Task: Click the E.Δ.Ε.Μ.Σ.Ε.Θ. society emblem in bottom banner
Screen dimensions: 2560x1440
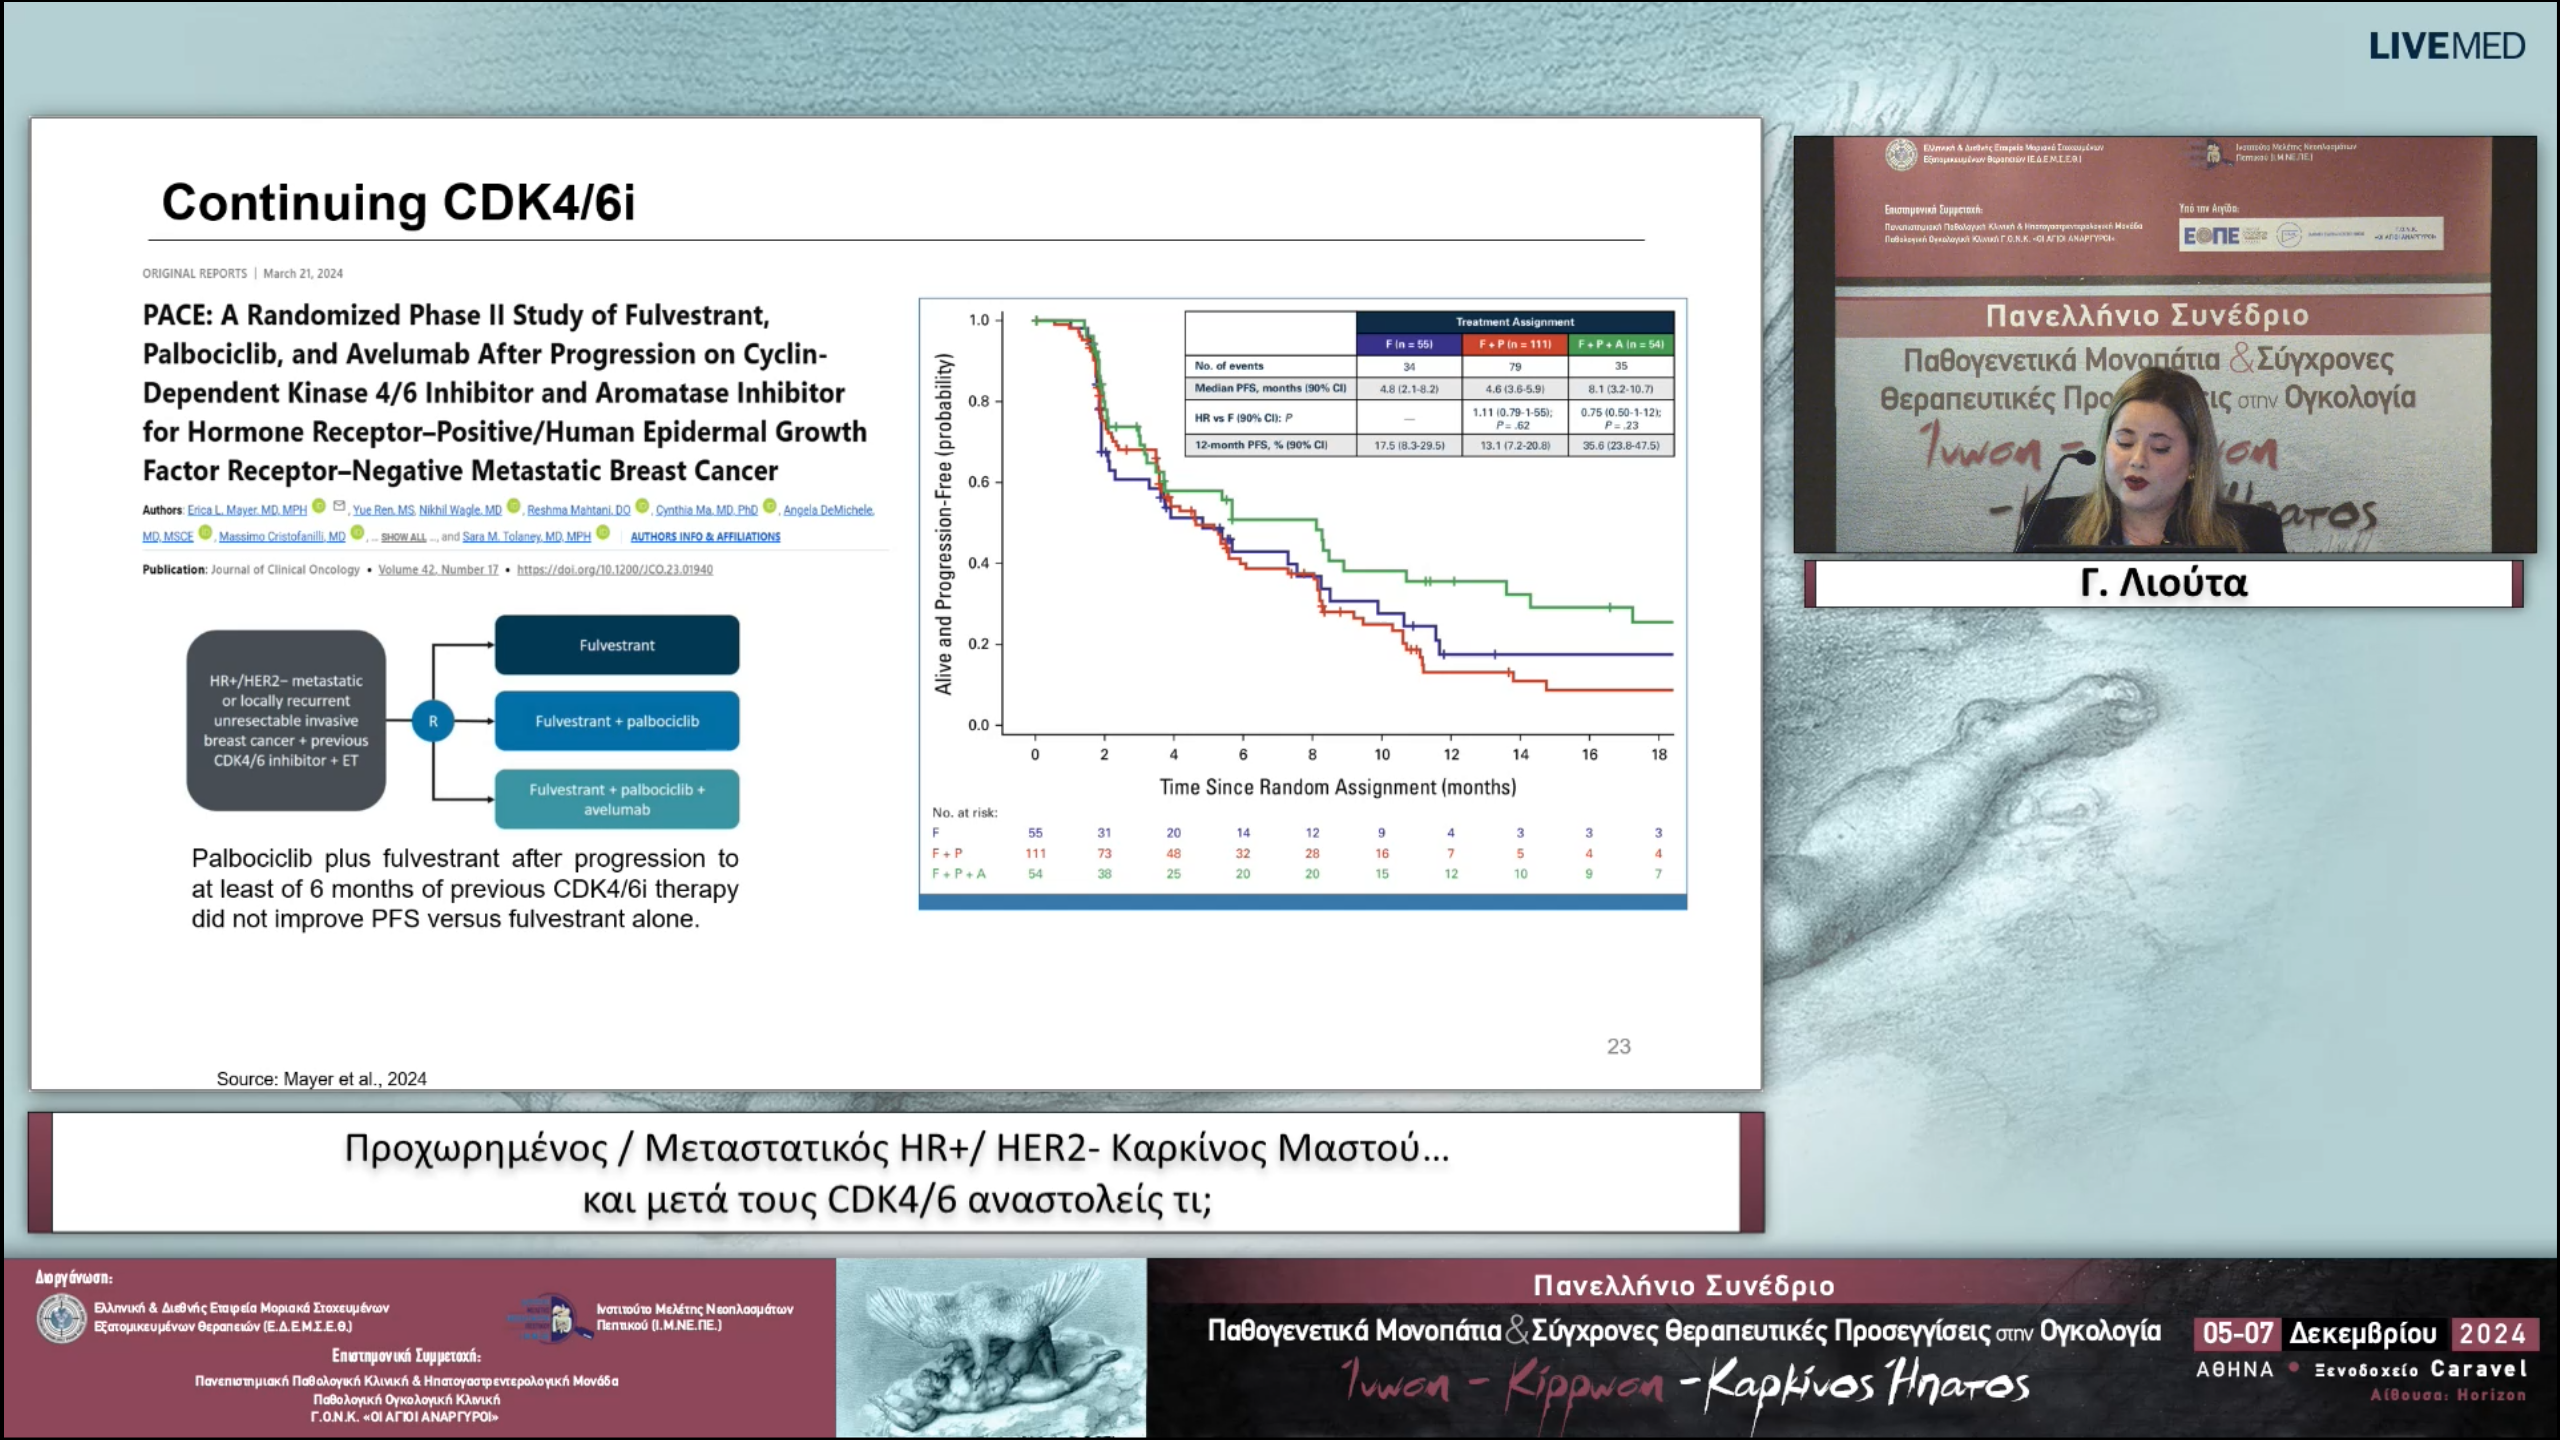Action: (x=62, y=1318)
